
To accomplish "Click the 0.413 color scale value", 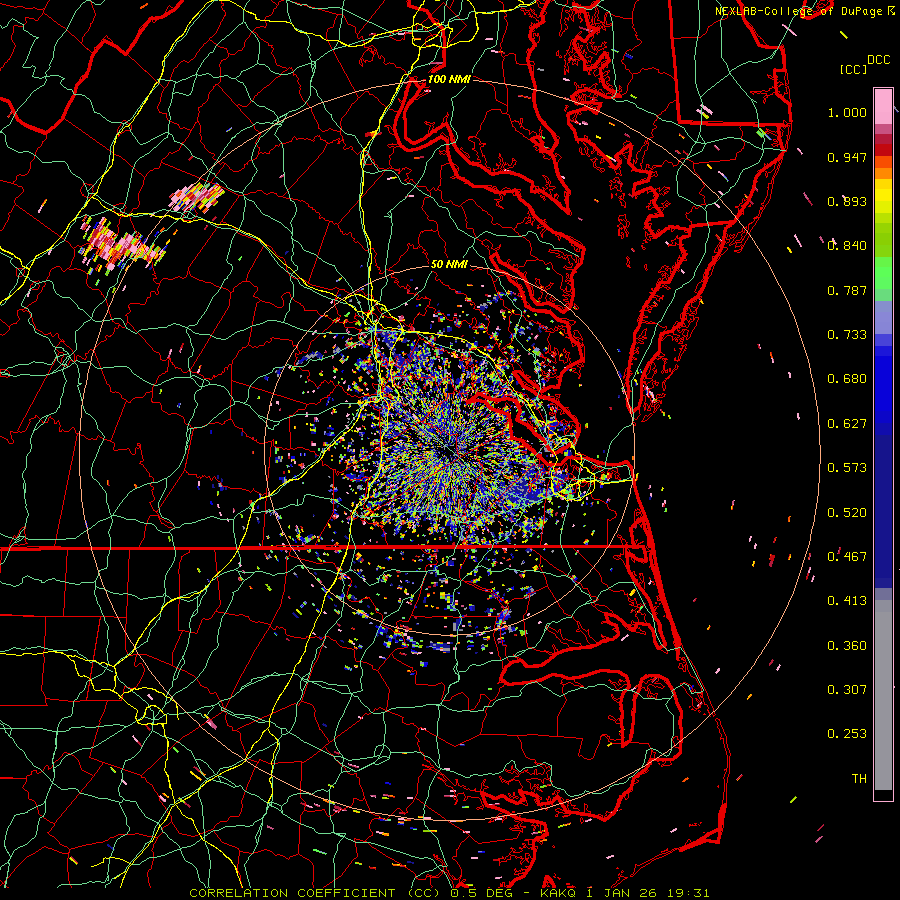I will tap(847, 601).
